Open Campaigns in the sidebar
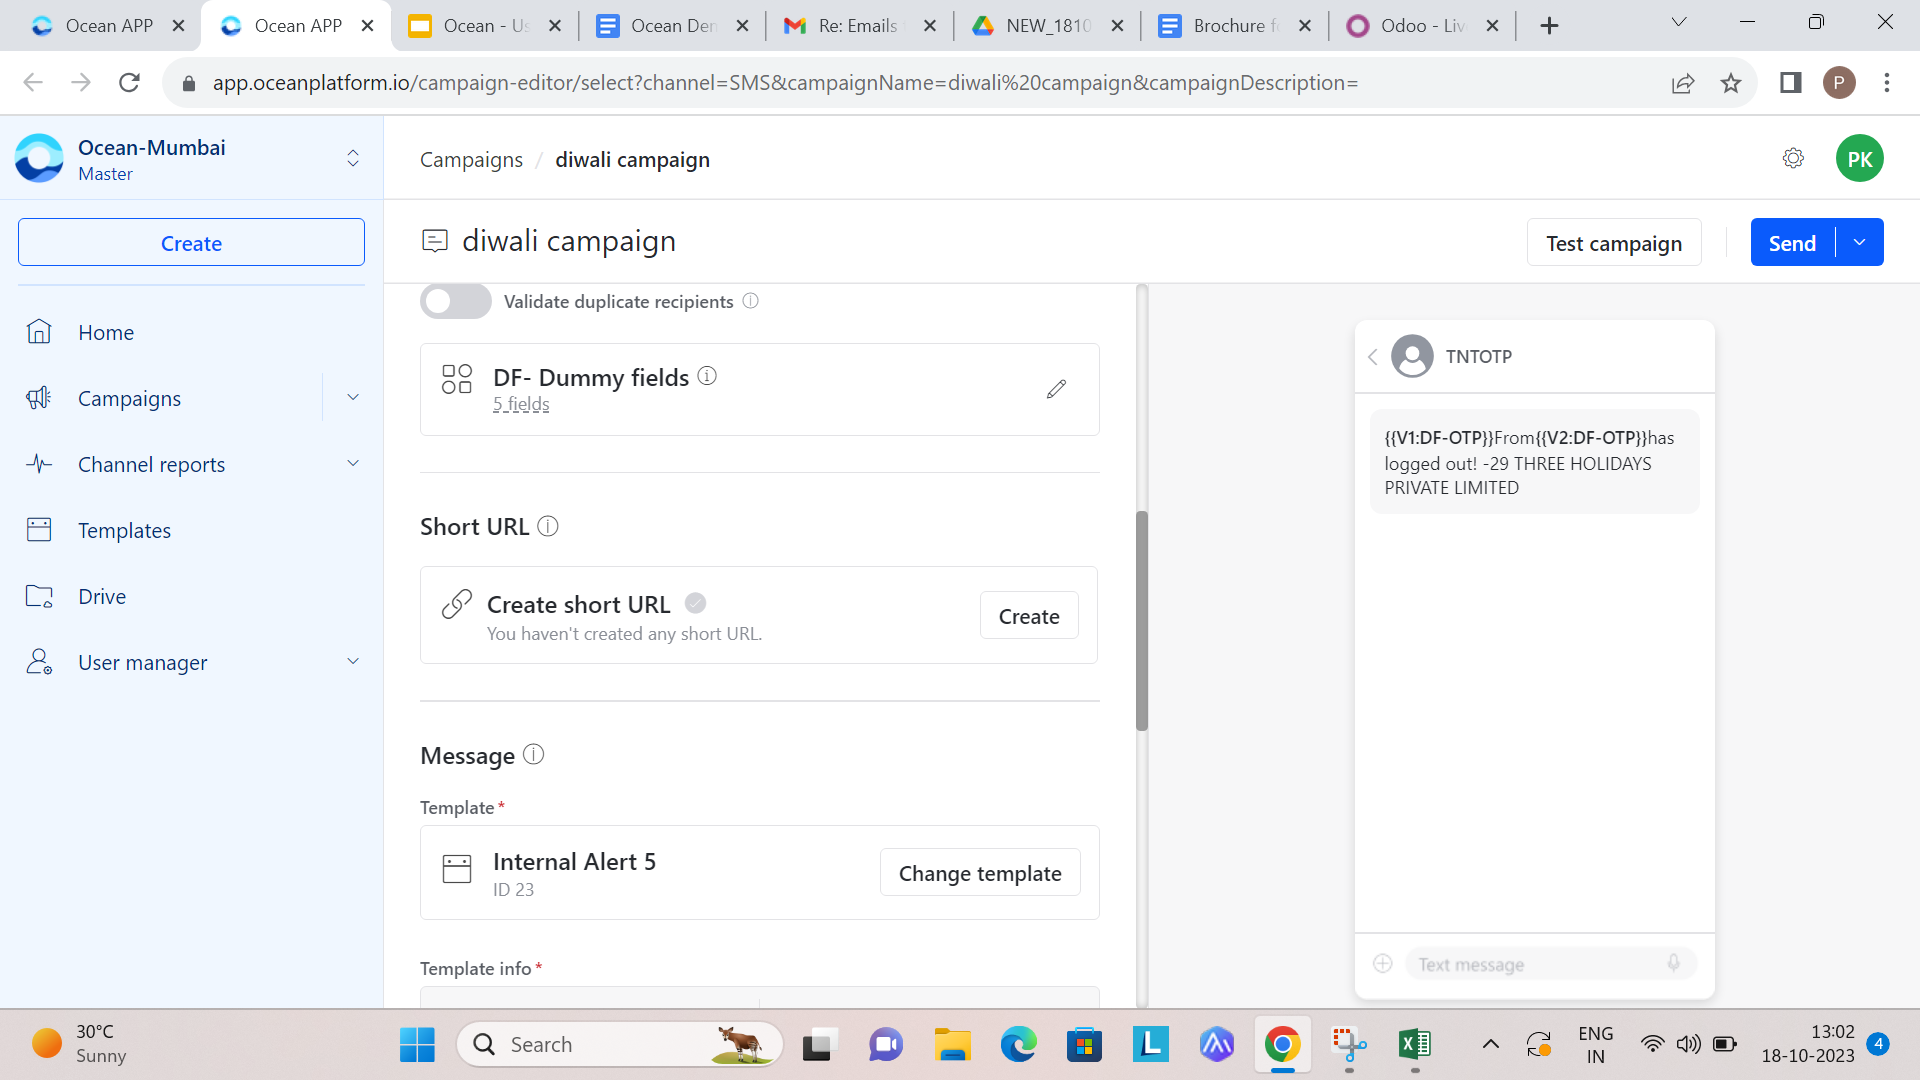This screenshot has width=1920, height=1080. click(130, 398)
